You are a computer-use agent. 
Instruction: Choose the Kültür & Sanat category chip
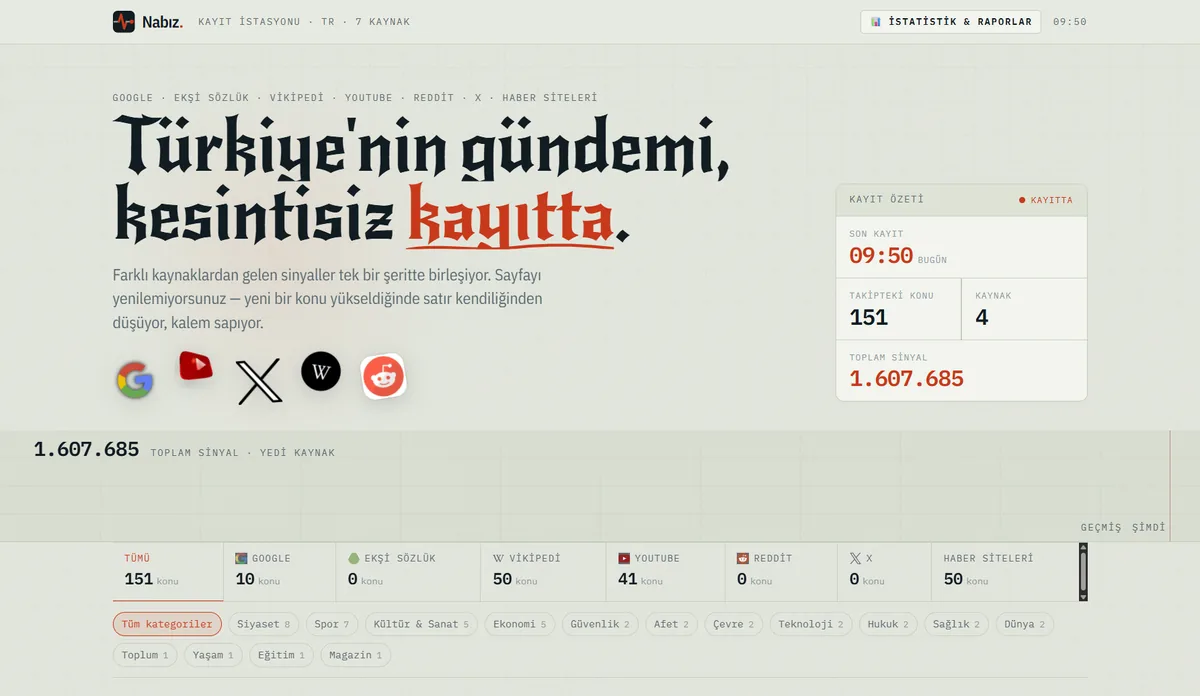(x=421, y=625)
